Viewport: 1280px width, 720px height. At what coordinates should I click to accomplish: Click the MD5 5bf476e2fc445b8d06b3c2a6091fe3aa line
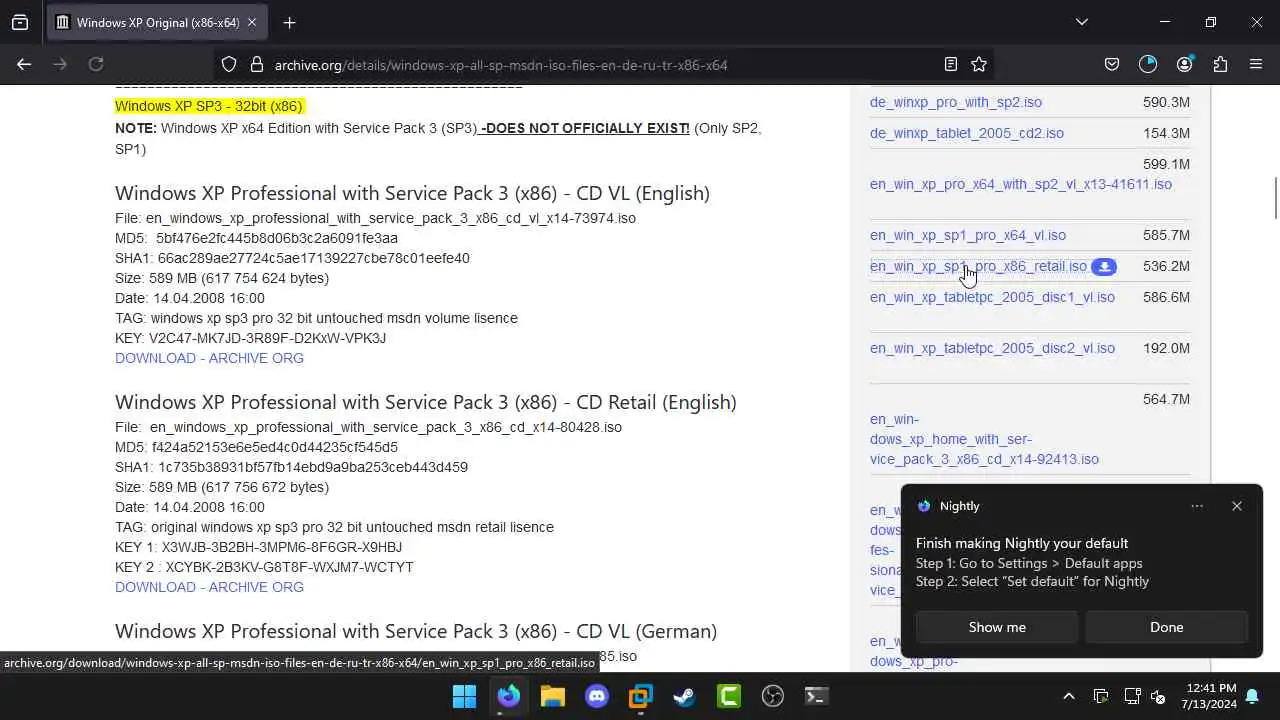(256, 238)
